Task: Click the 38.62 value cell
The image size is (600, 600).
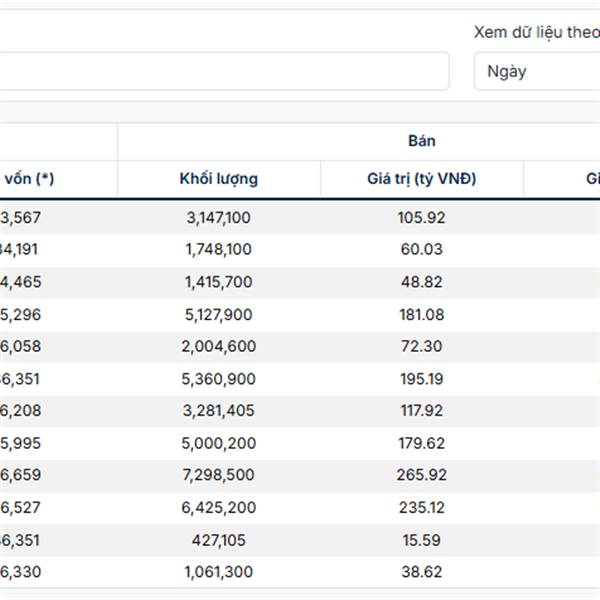Action: tap(421, 572)
